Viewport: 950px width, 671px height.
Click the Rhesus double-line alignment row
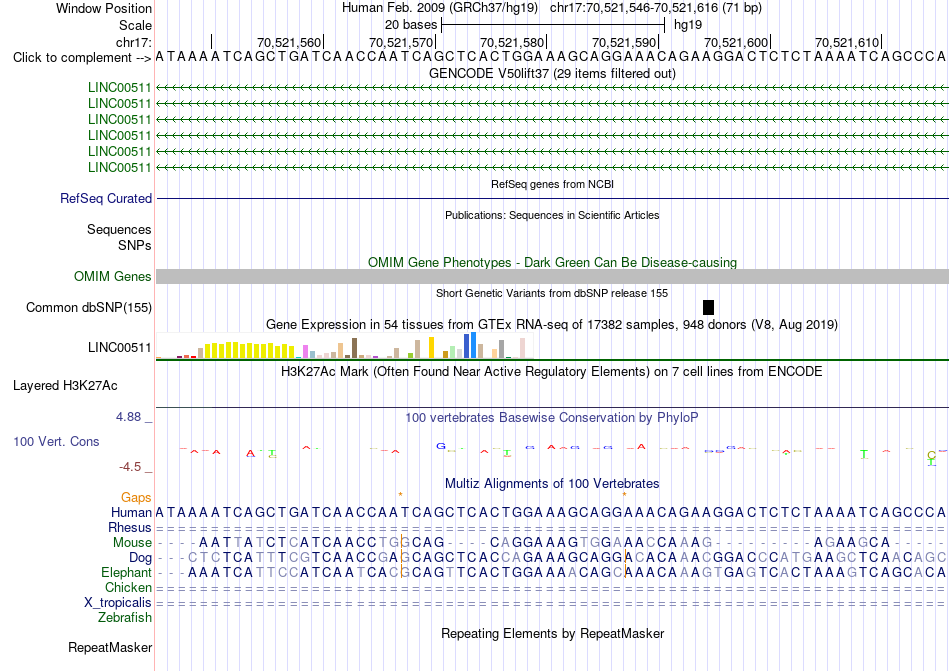[552, 528]
